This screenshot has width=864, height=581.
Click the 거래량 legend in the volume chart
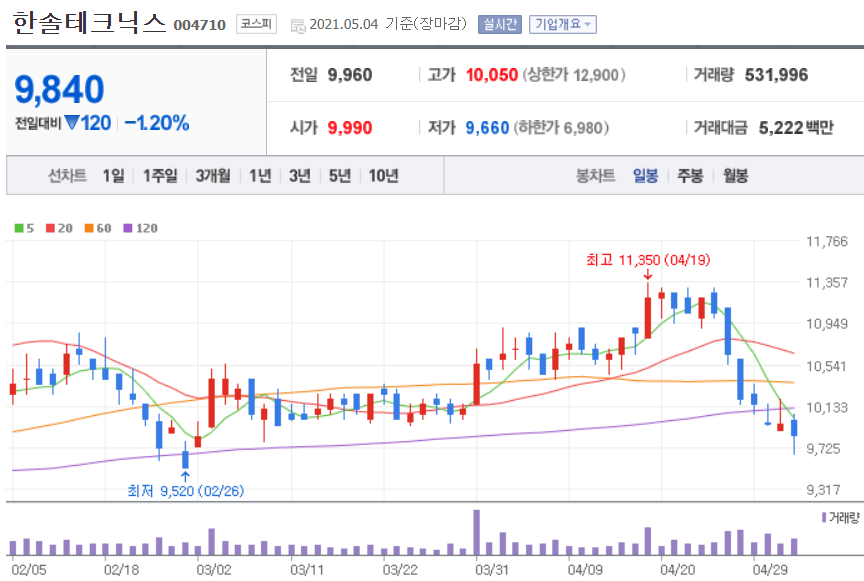840,518
